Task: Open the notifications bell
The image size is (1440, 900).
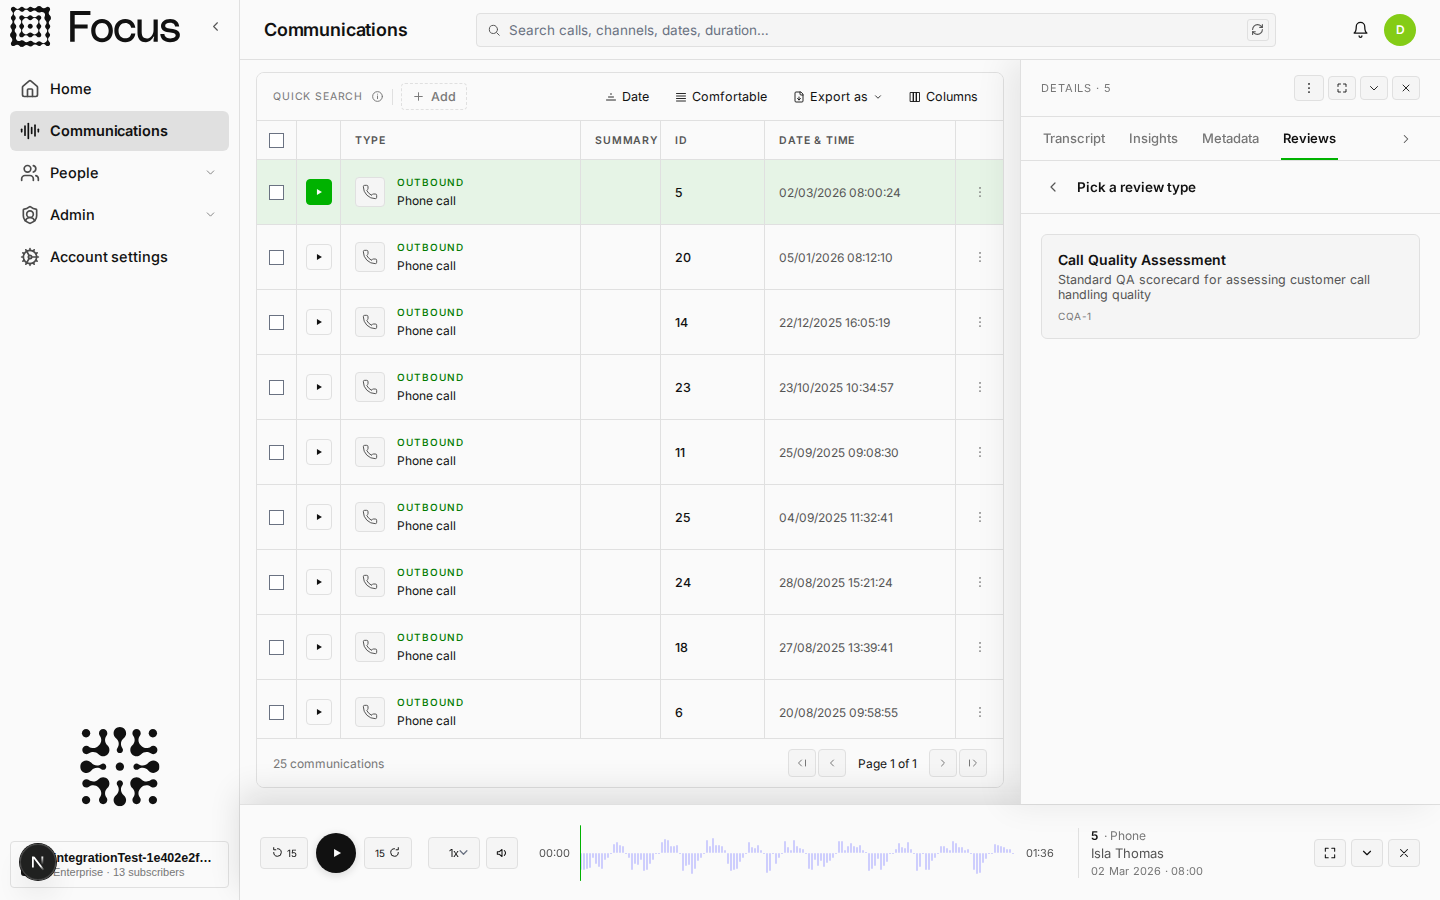Action: [1360, 30]
